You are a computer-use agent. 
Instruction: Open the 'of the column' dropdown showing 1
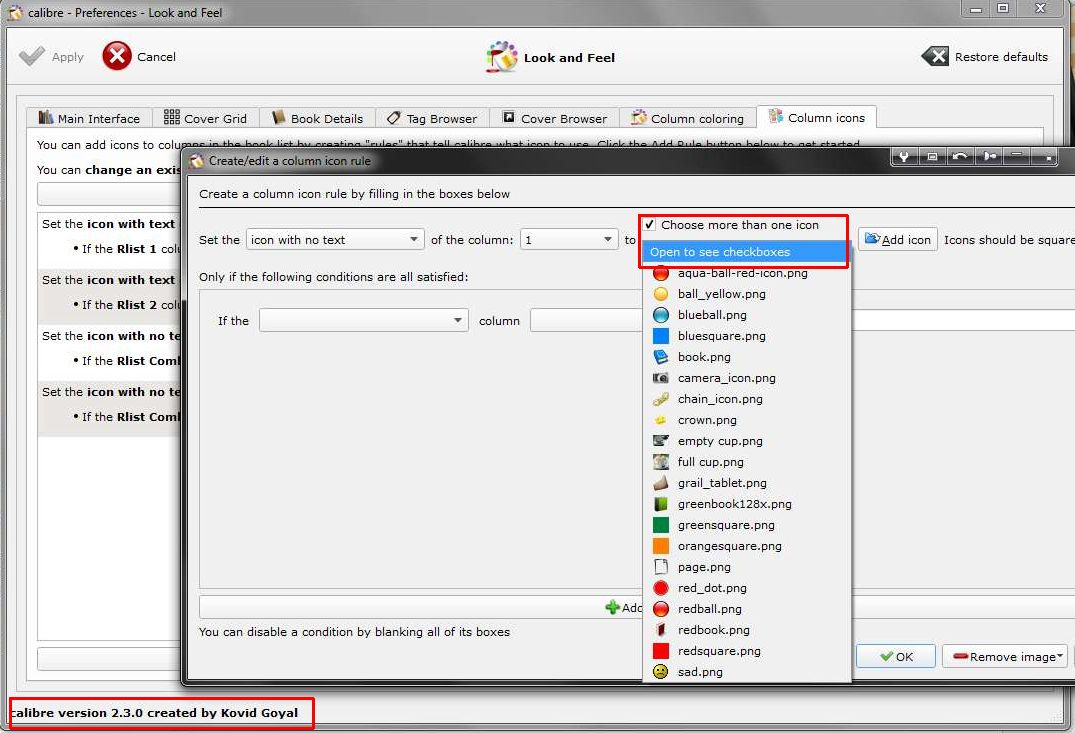click(x=569, y=240)
